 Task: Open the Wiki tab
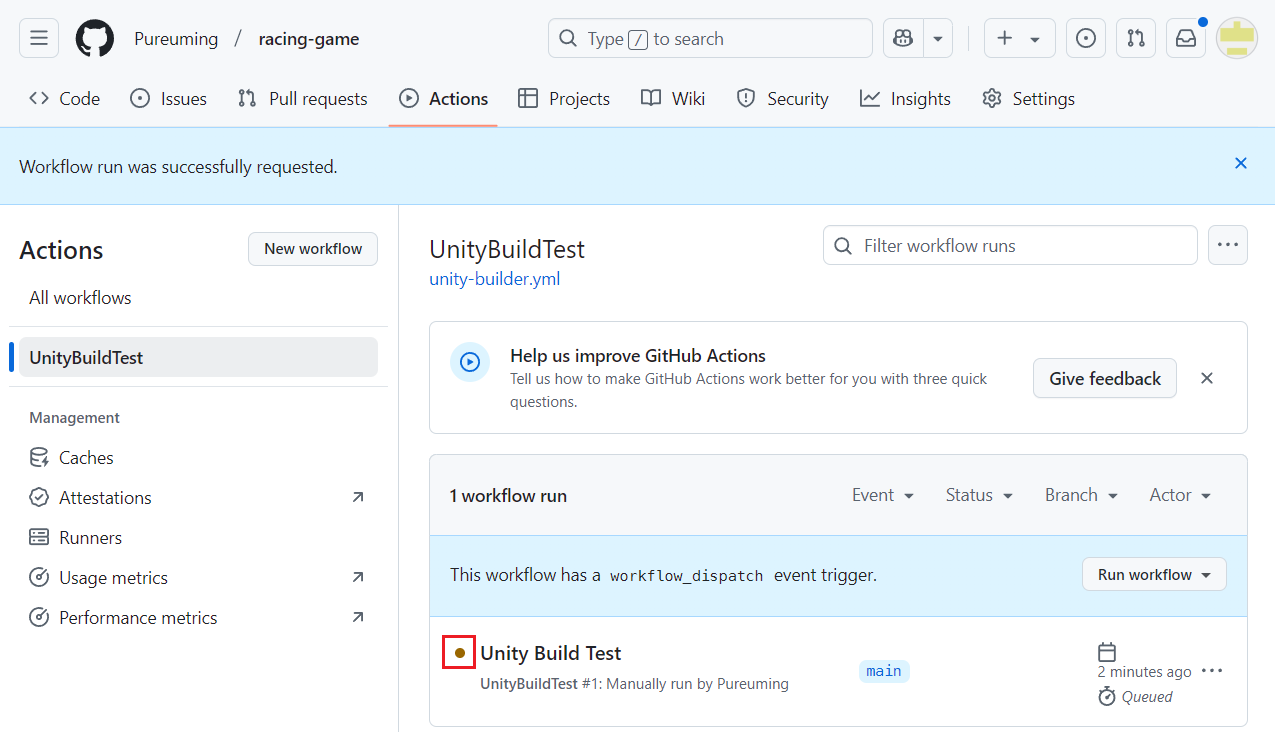click(x=673, y=98)
